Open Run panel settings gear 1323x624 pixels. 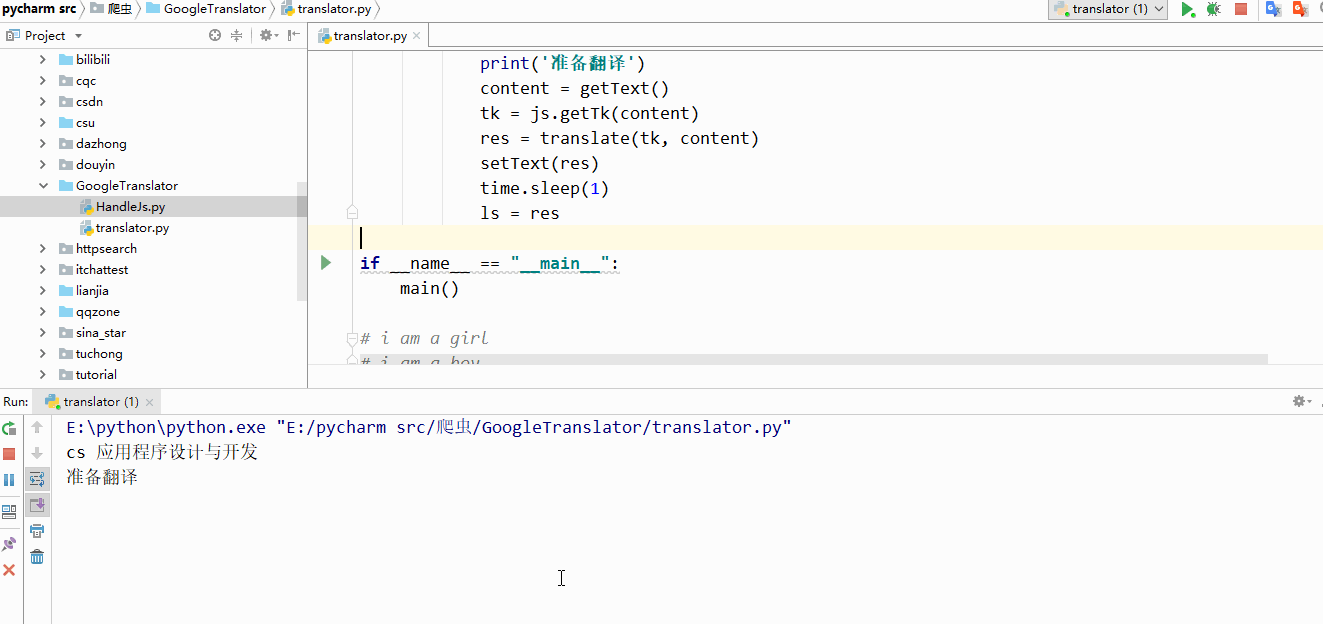[1301, 401]
